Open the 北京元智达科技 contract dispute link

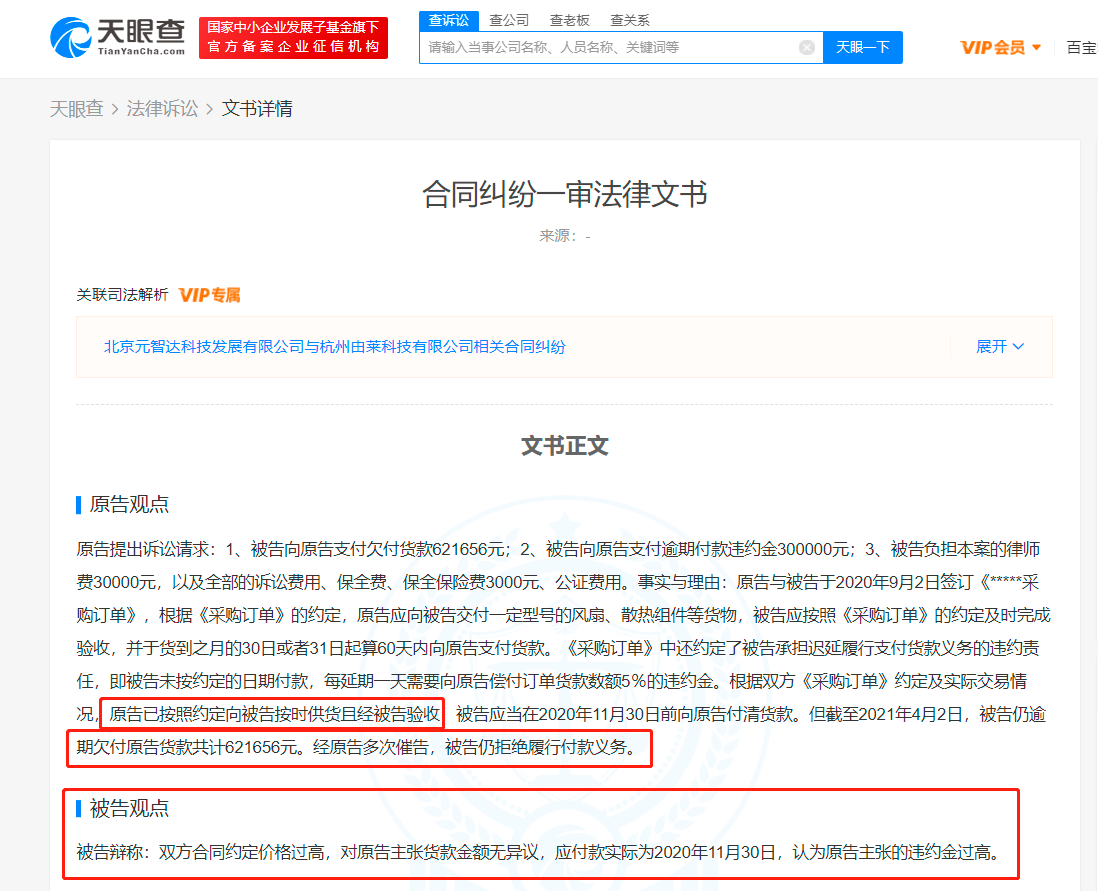point(335,347)
